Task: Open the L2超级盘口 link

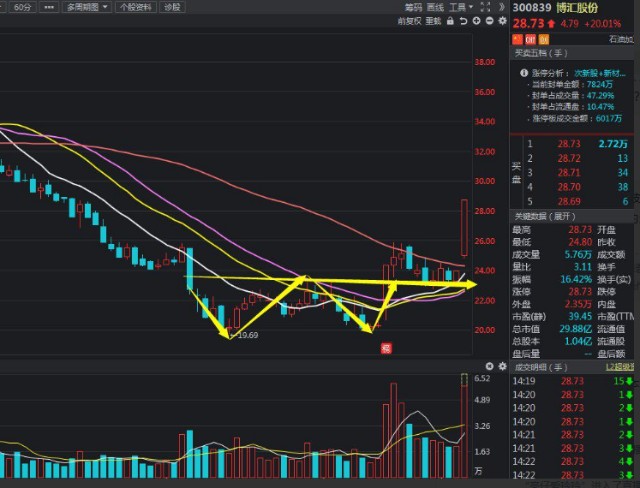Action: click(x=622, y=368)
